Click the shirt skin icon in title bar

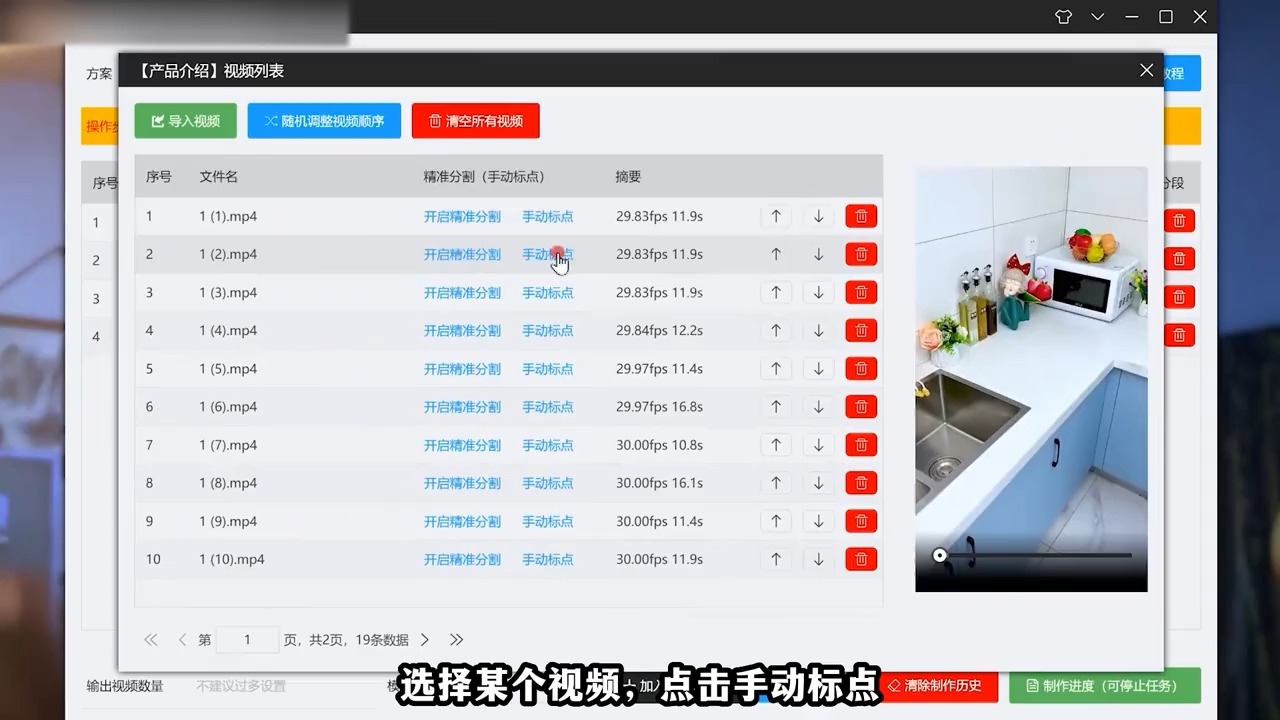[1063, 17]
